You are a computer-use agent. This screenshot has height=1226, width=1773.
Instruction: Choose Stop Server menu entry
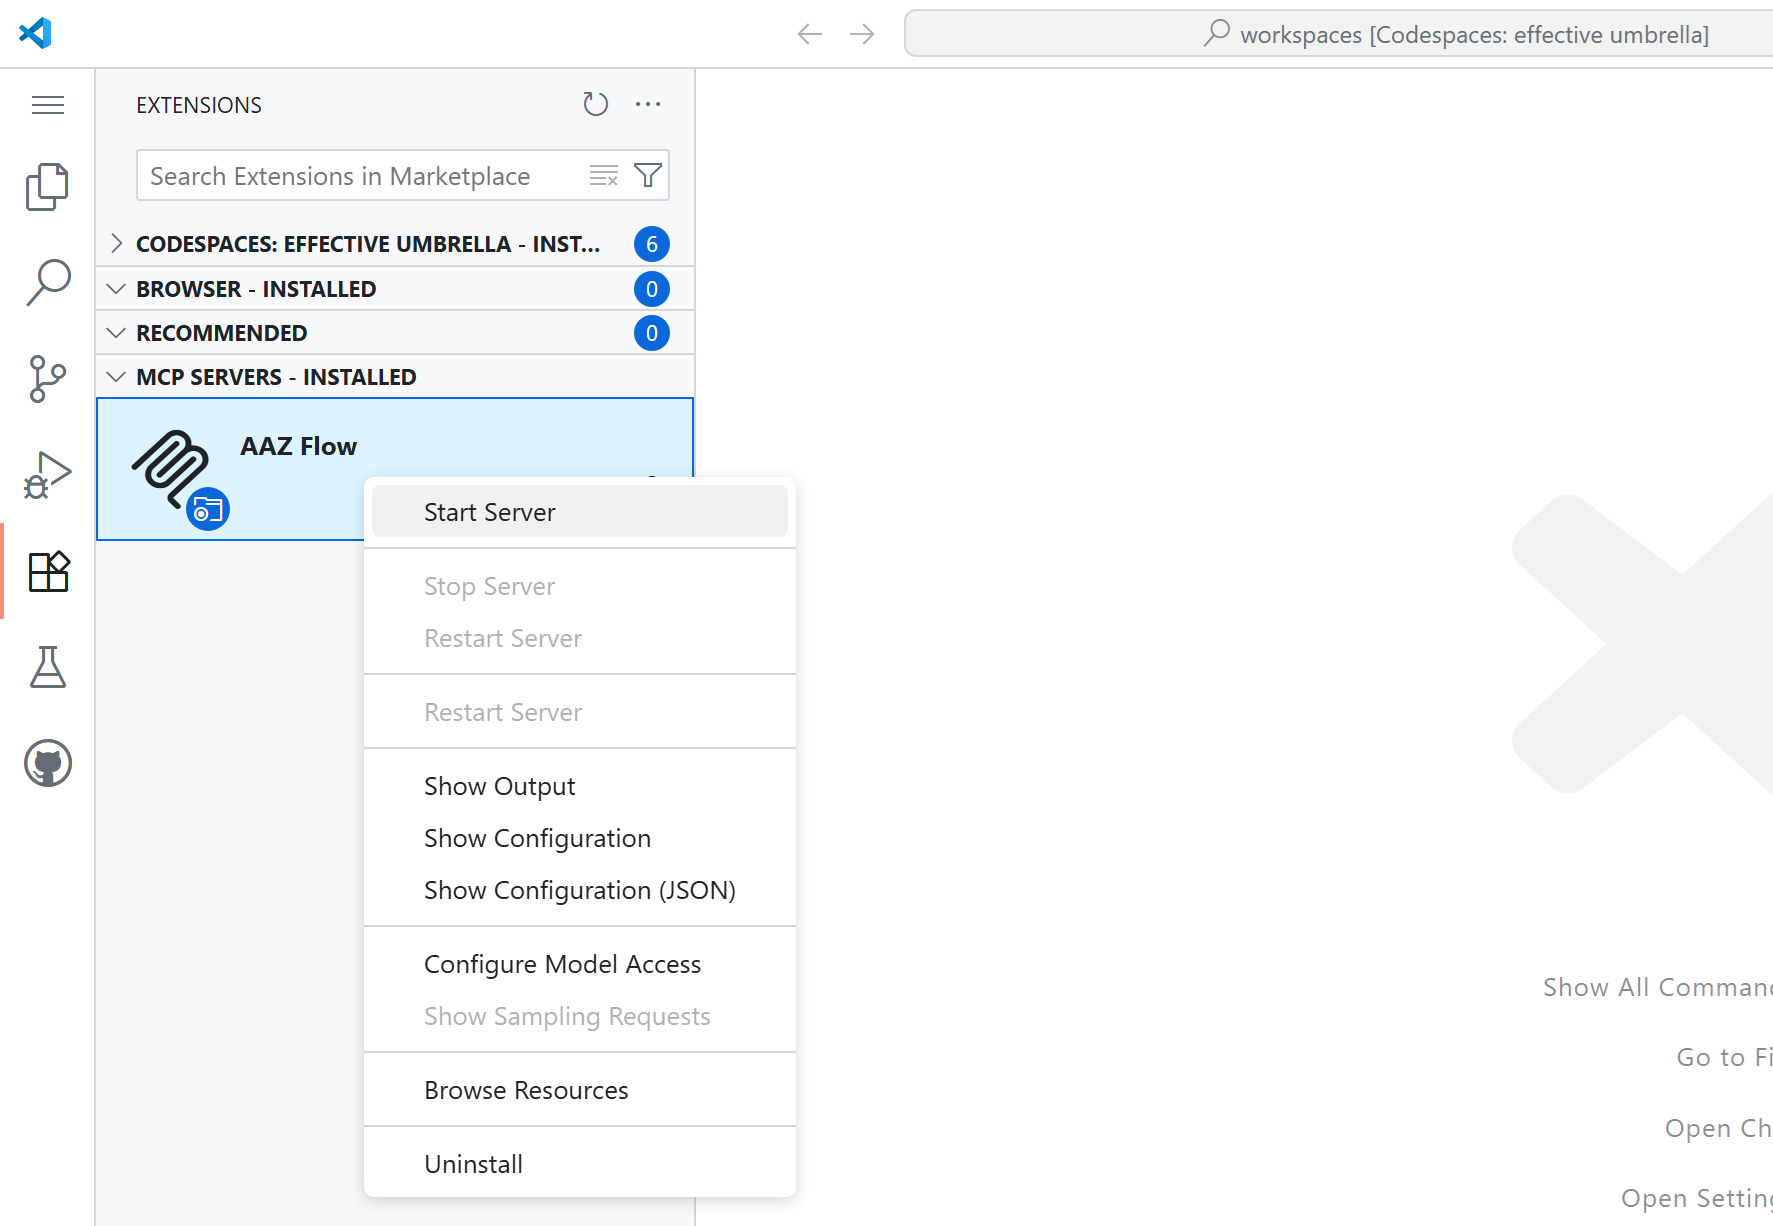[x=580, y=586]
